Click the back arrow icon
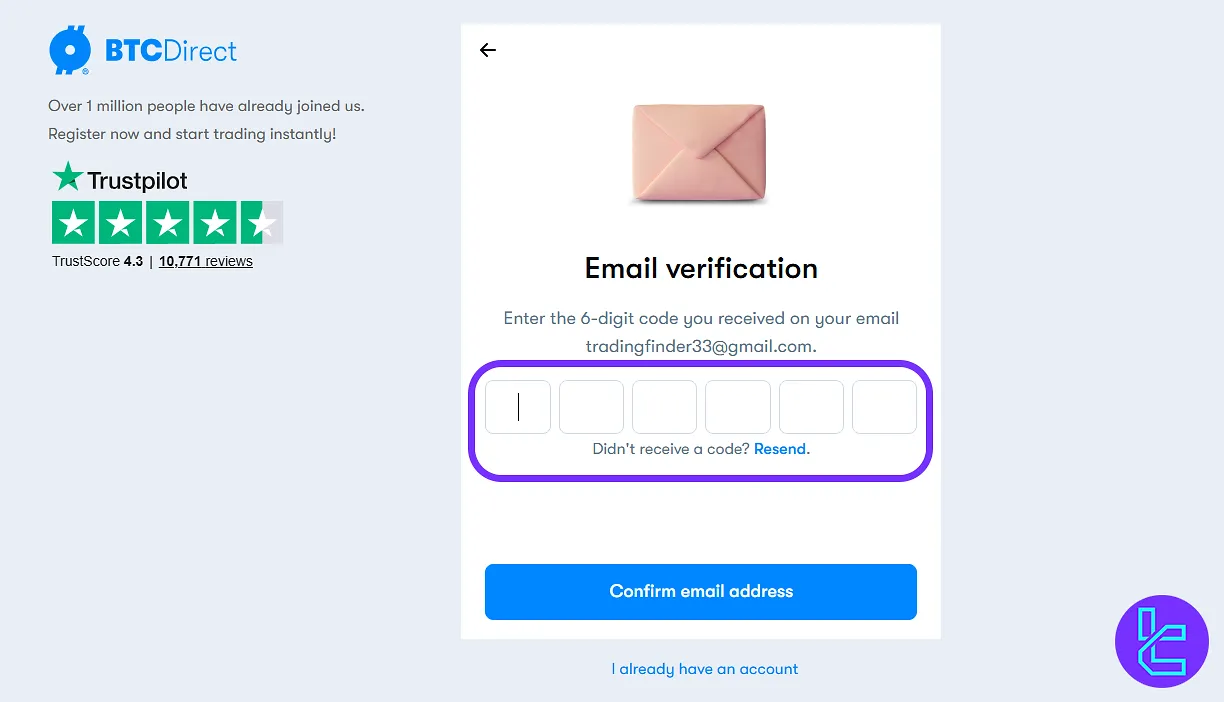This screenshot has height=702, width=1224. pos(488,50)
